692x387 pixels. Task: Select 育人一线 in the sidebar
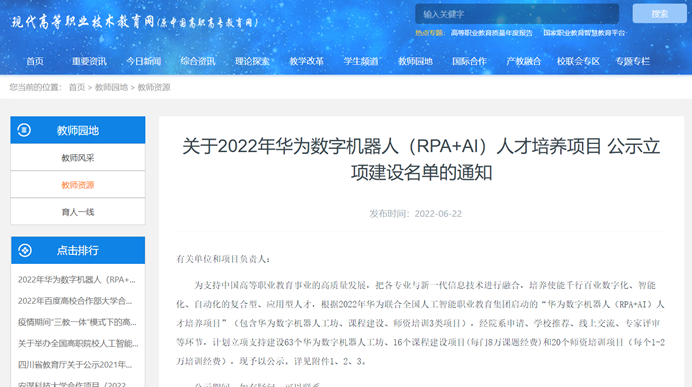78,212
